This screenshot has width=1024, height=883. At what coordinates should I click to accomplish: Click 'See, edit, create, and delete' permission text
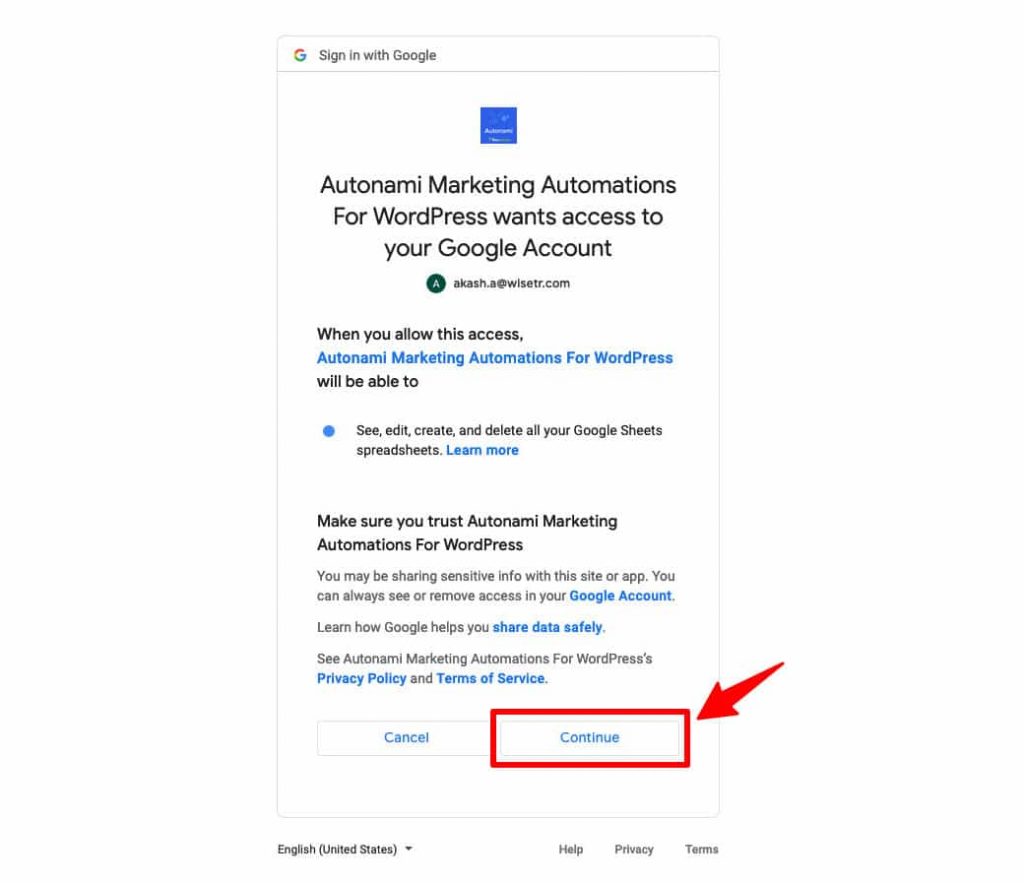[x=509, y=440]
